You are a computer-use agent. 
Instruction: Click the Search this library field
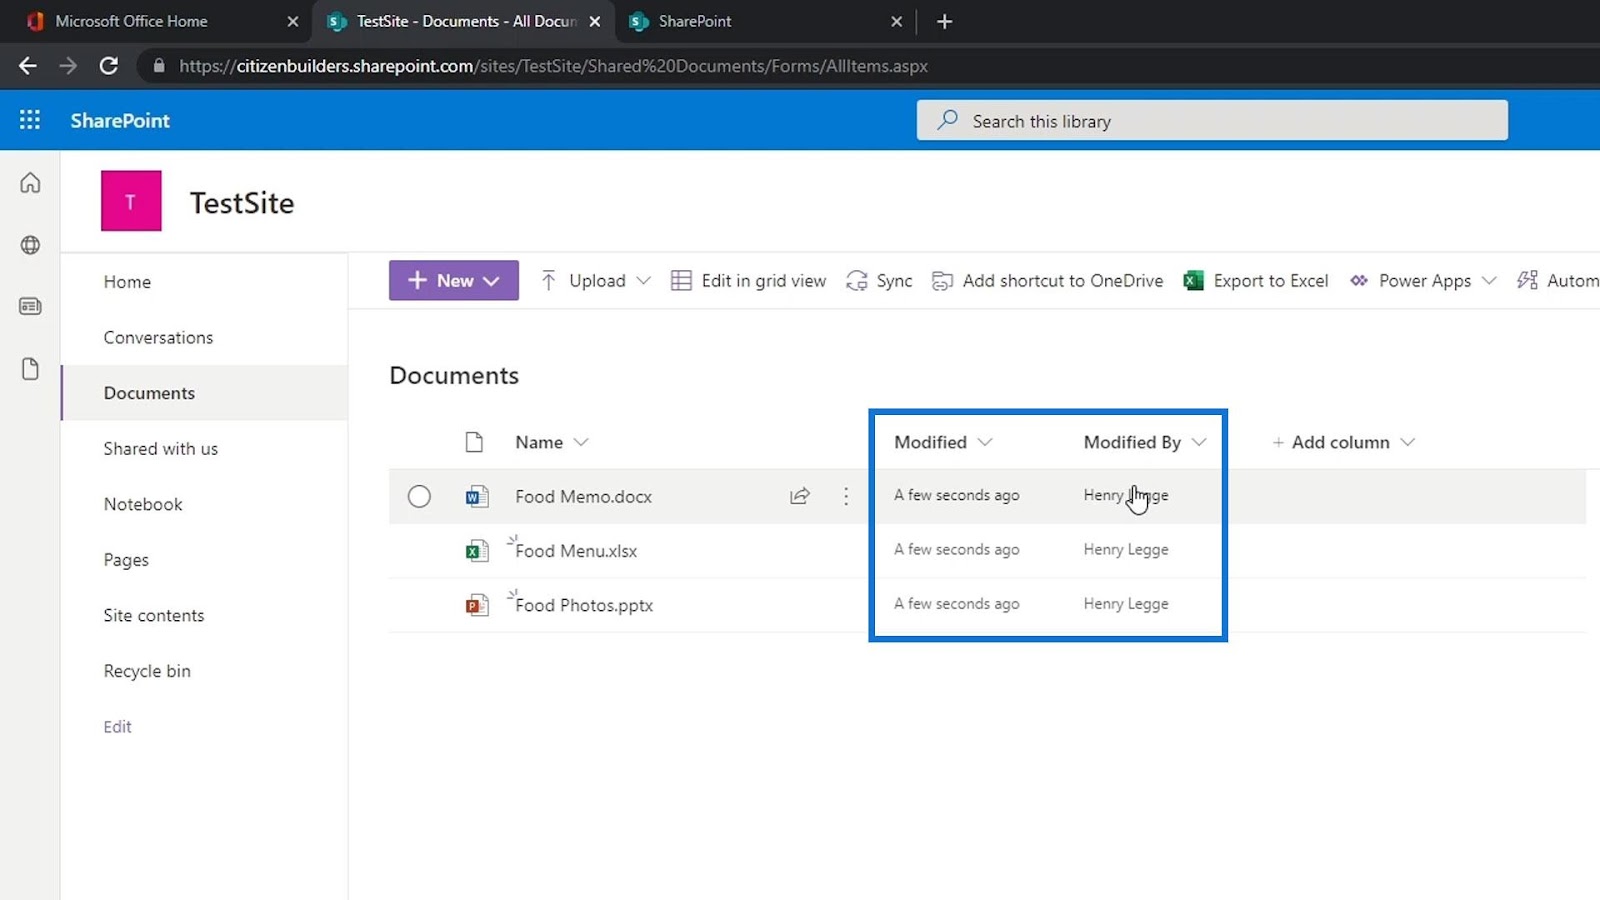pyautogui.click(x=1212, y=120)
